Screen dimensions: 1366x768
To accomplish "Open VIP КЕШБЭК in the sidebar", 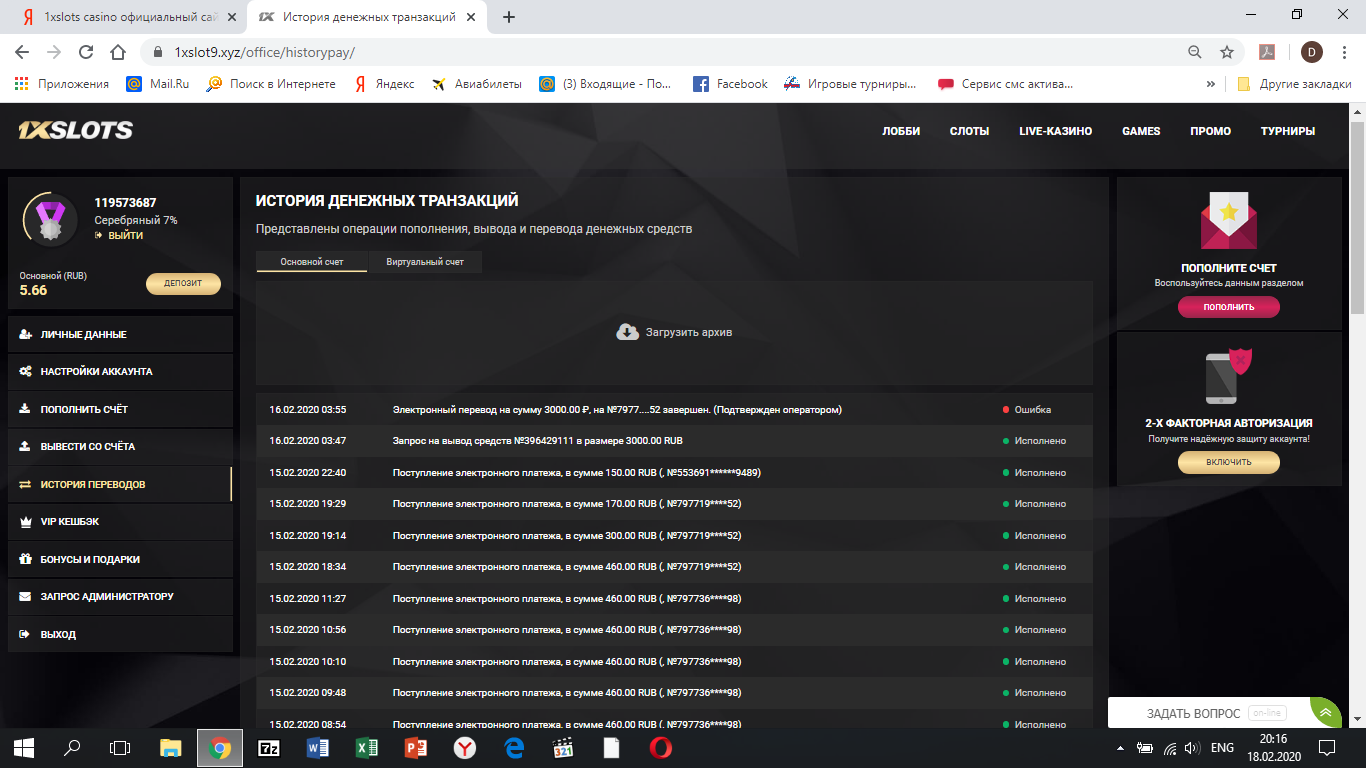I will click(x=120, y=521).
